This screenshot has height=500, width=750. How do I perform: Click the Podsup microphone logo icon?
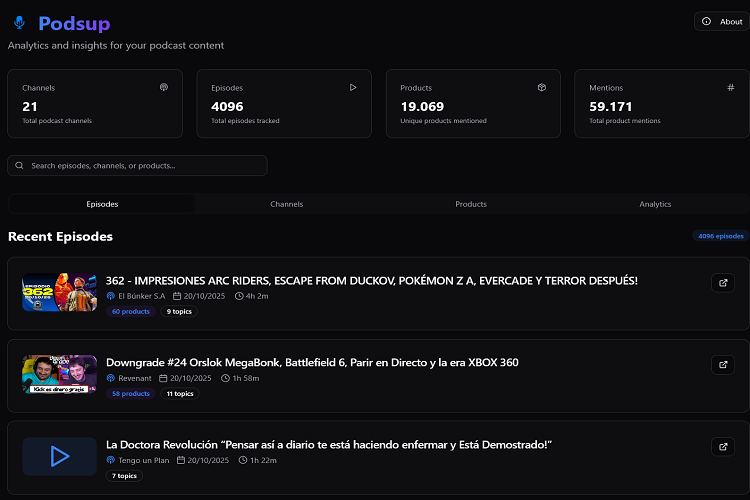click(x=20, y=23)
